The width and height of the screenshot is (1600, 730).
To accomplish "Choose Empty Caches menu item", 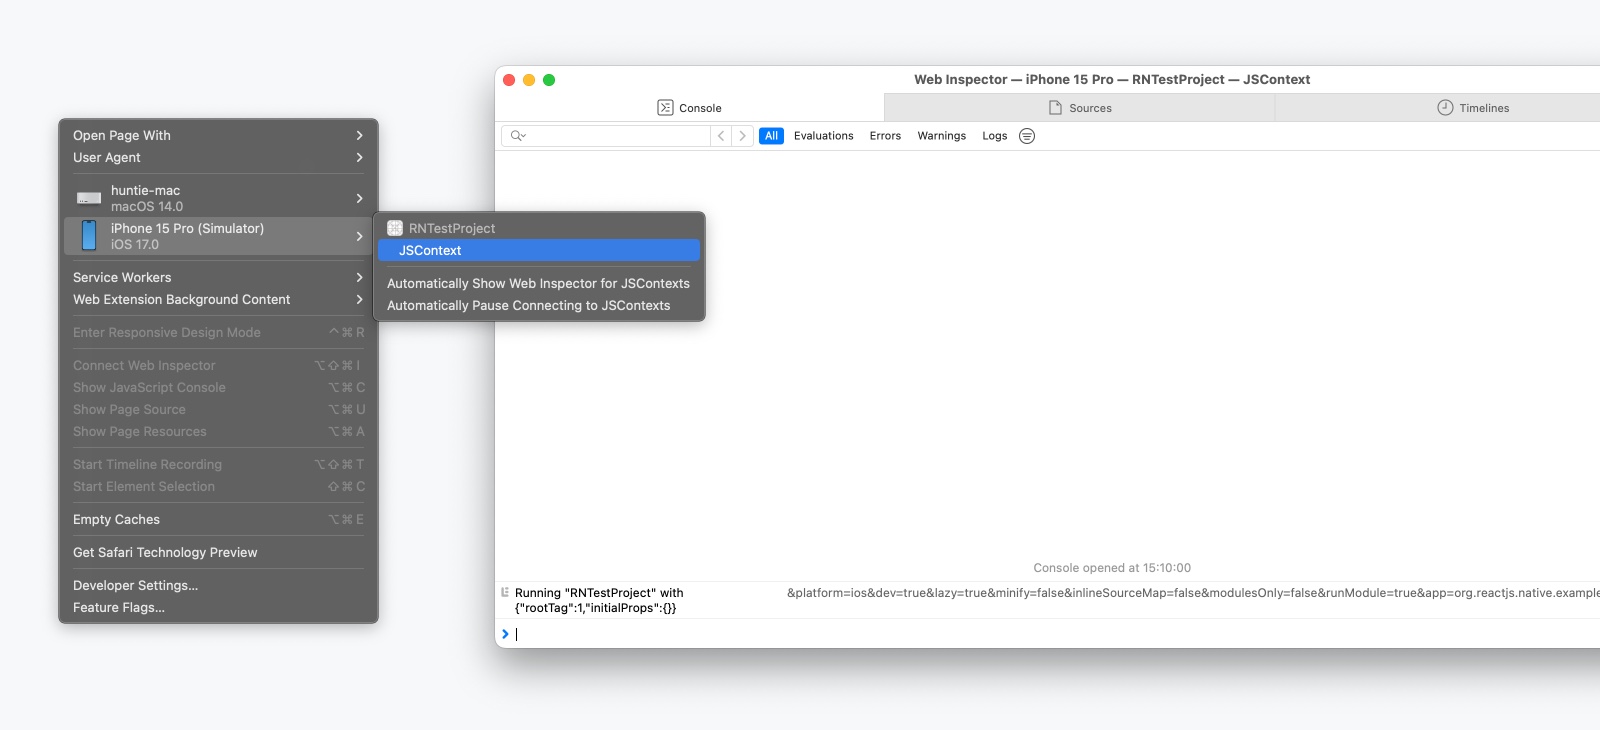I will tap(116, 520).
